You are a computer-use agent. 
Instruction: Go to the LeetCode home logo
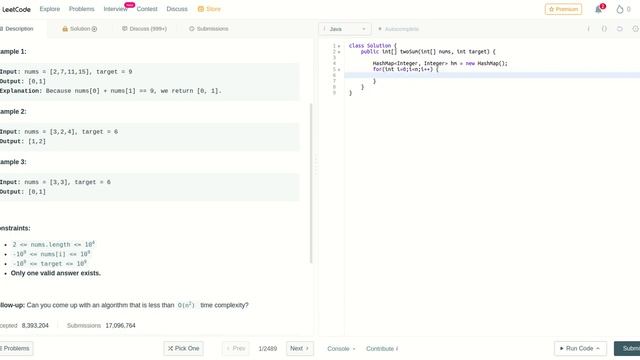coord(16,9)
